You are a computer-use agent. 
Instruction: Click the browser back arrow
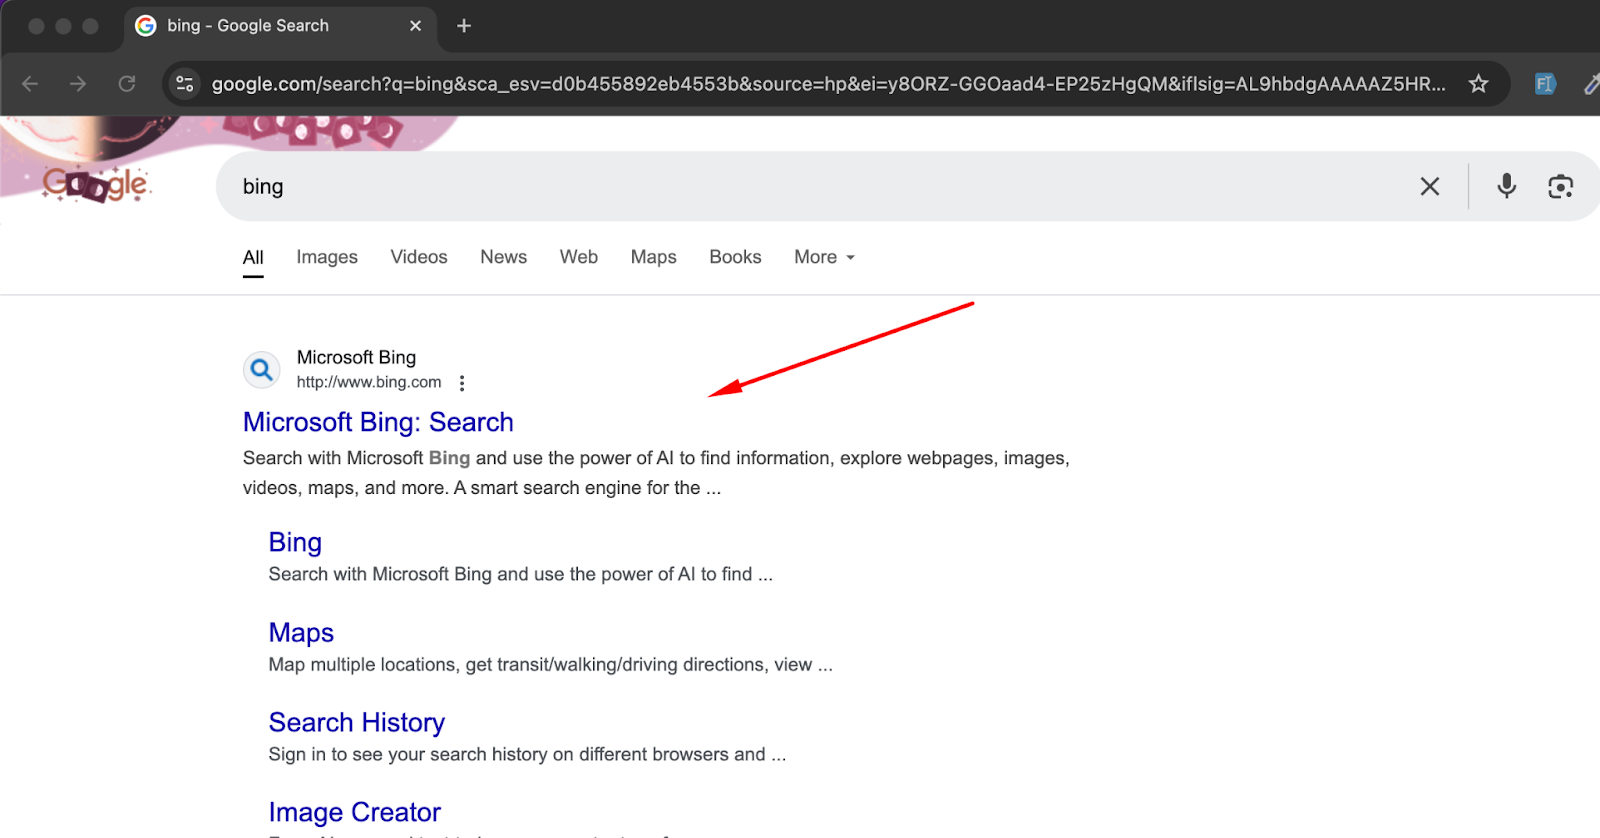pos(30,84)
